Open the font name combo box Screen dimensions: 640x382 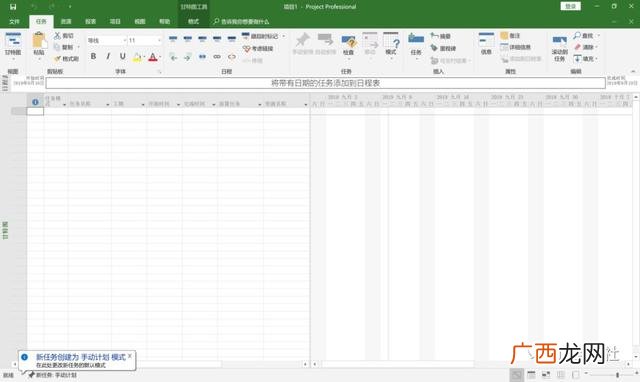pos(107,40)
